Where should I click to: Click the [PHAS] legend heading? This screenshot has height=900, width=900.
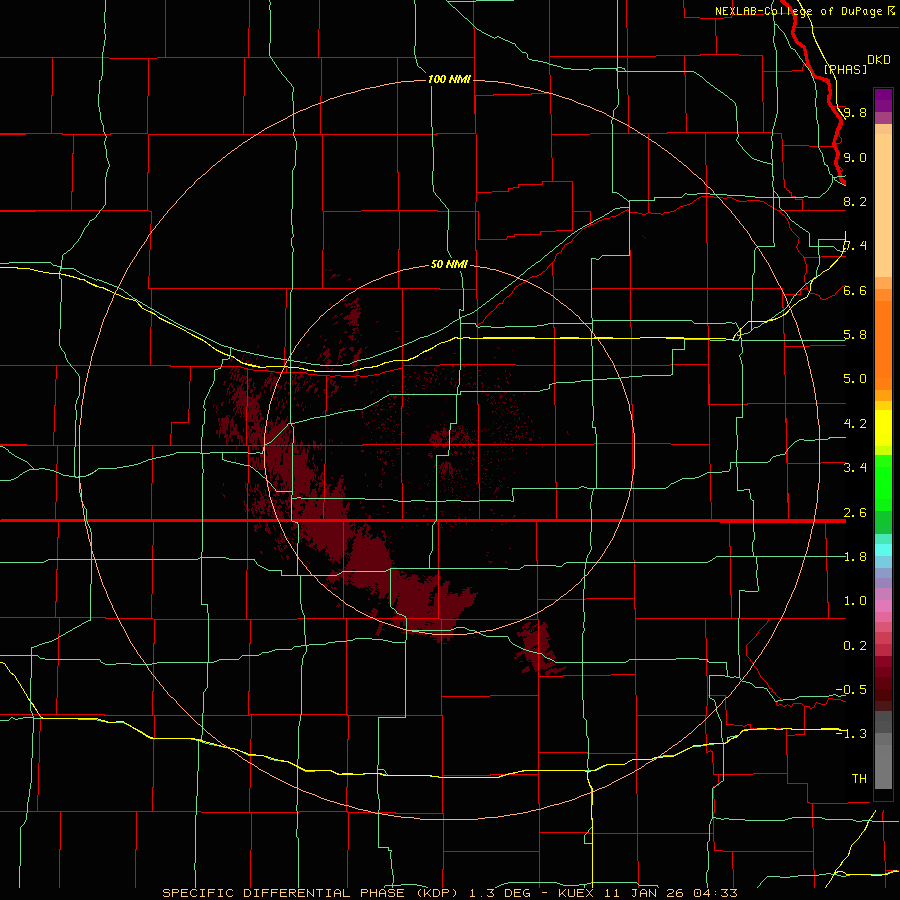[x=845, y=69]
